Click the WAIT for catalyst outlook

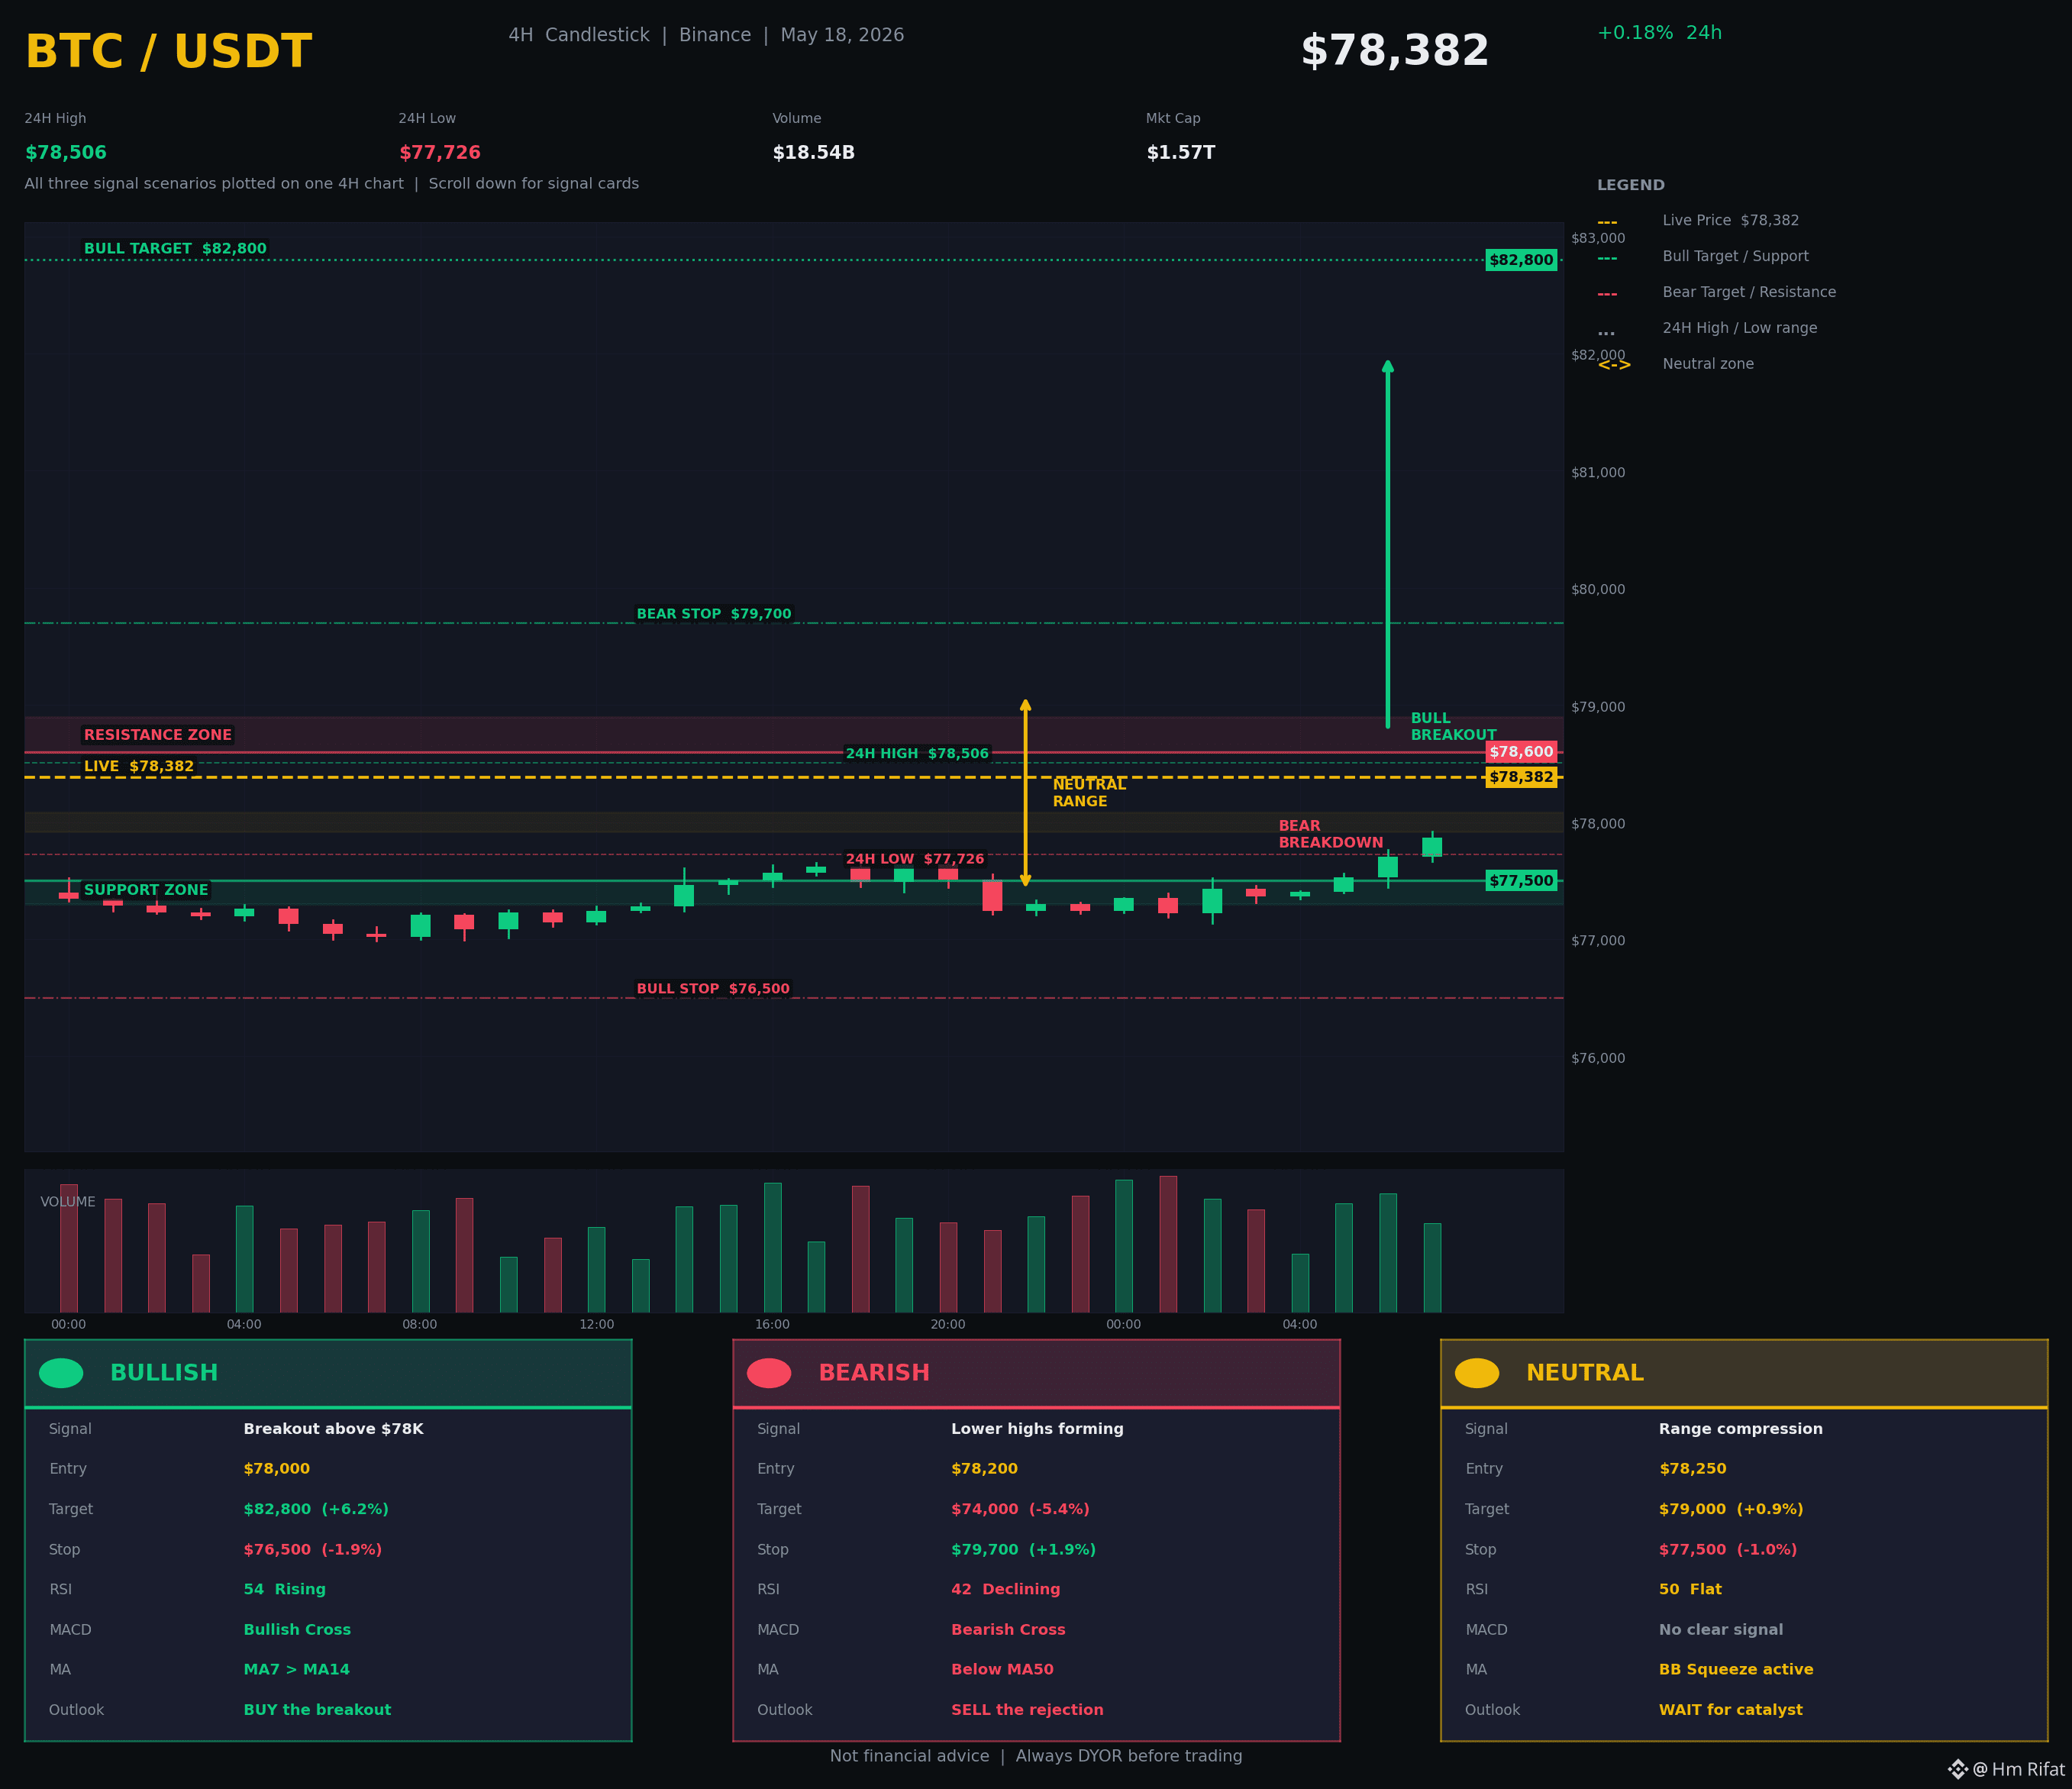coord(1731,1710)
